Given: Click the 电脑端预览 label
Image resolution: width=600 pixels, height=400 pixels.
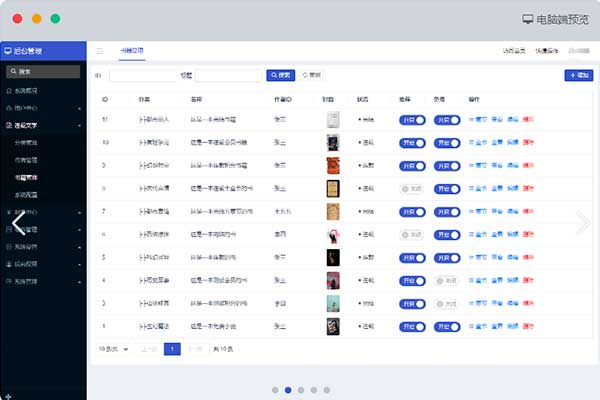Looking at the screenshot, I should tap(562, 19).
